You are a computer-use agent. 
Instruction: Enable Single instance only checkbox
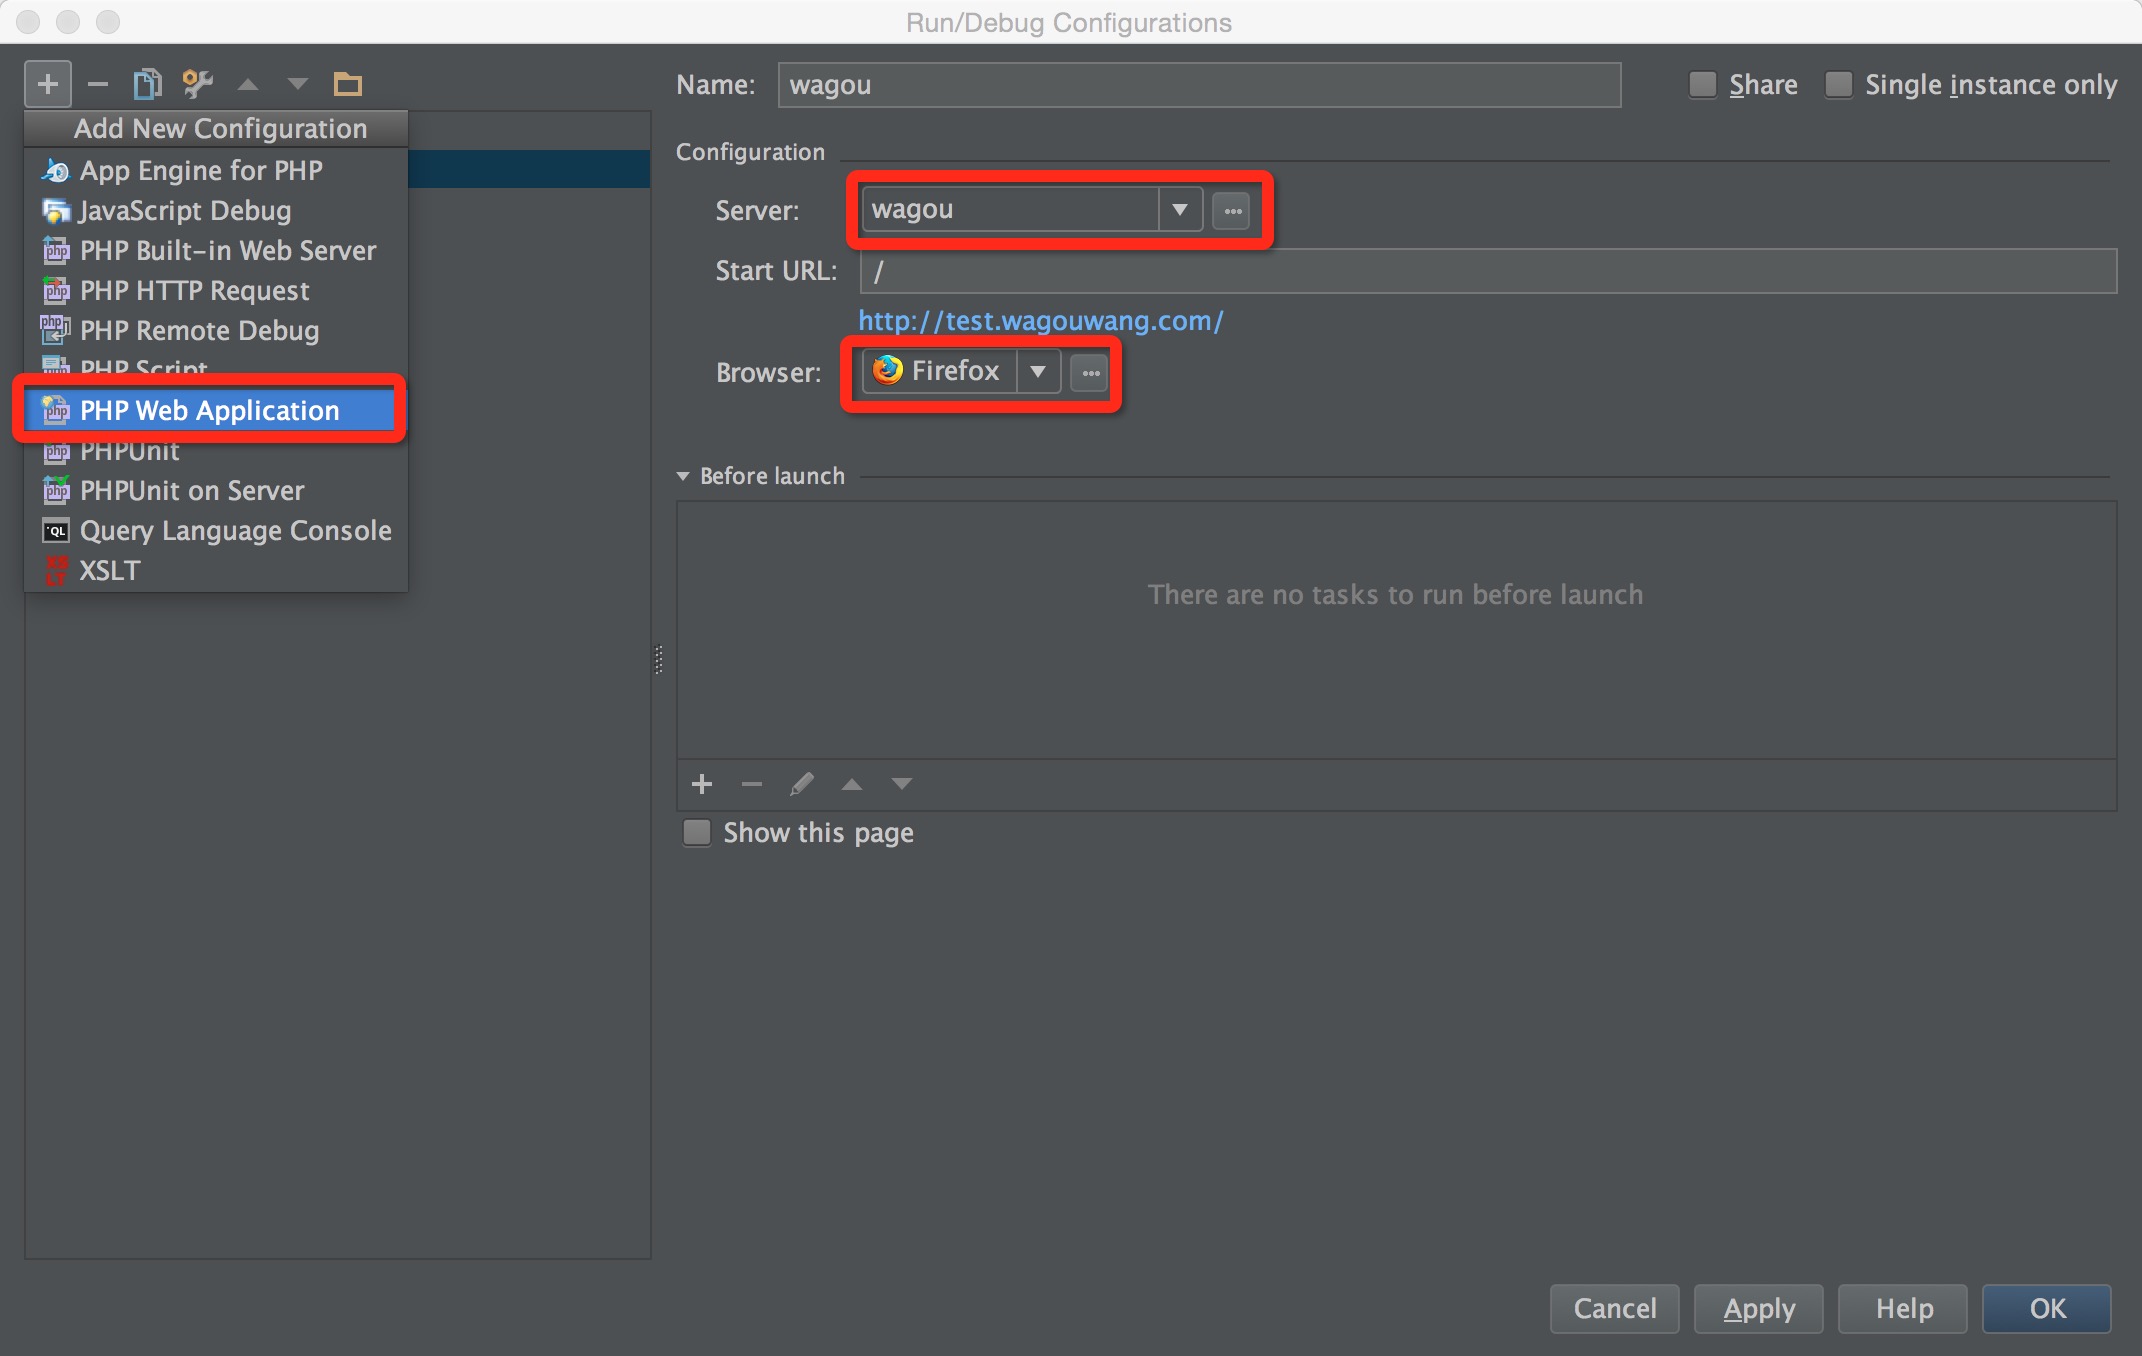pos(1838,85)
